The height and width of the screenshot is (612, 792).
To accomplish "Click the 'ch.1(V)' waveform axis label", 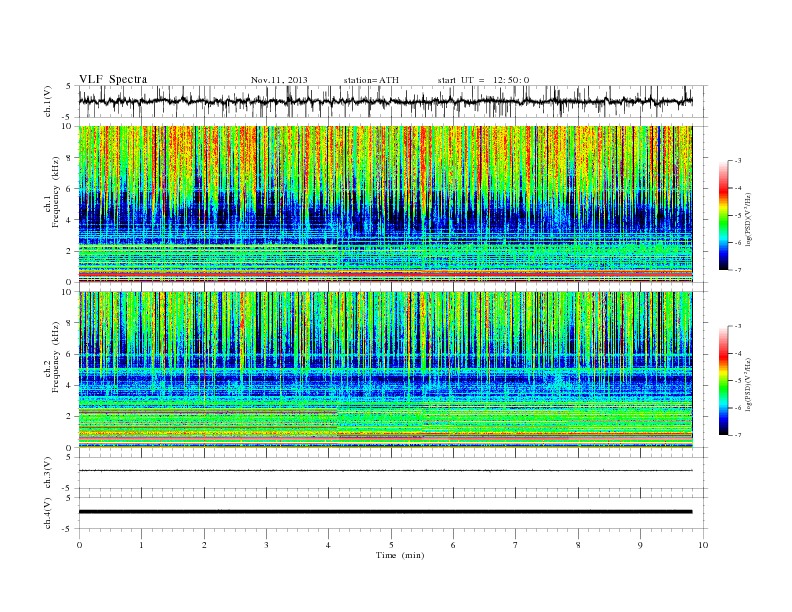I will pyautogui.click(x=48, y=101).
